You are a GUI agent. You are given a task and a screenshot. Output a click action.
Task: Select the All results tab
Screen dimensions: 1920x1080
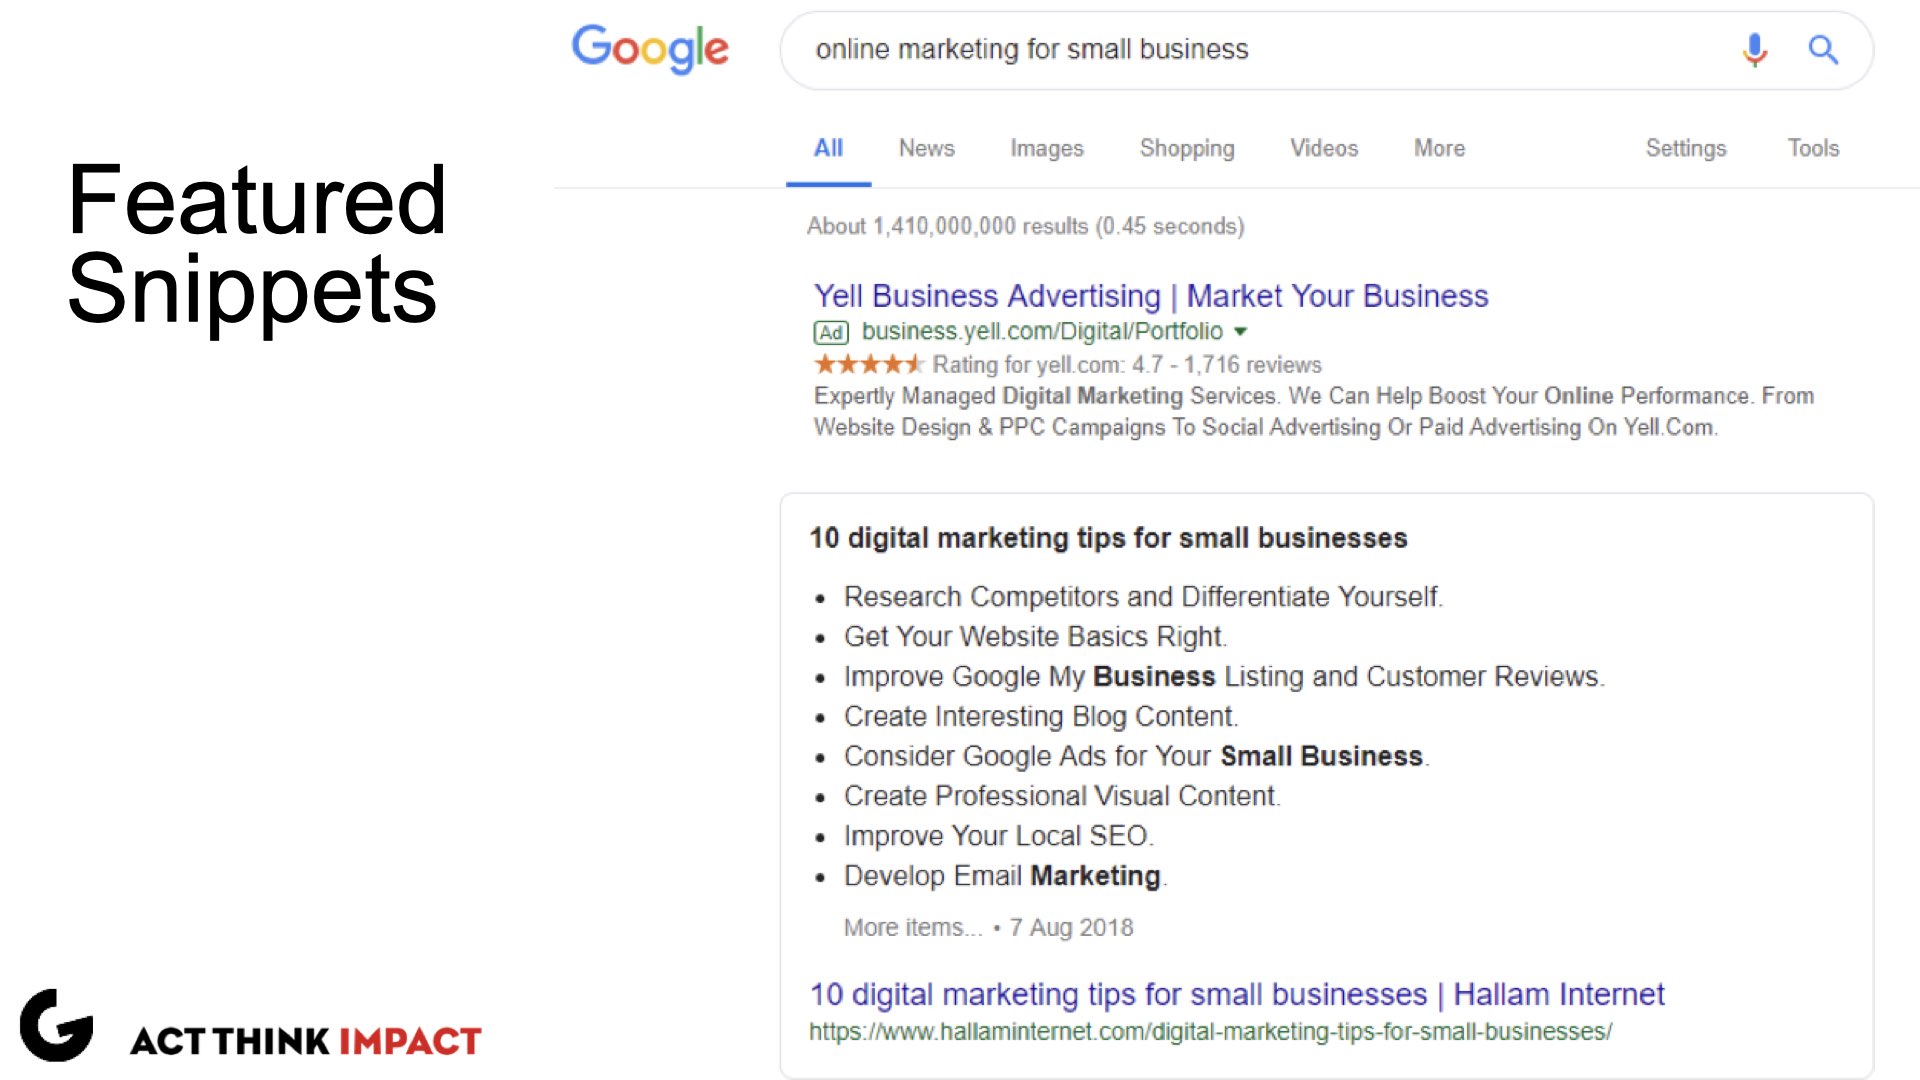828,148
